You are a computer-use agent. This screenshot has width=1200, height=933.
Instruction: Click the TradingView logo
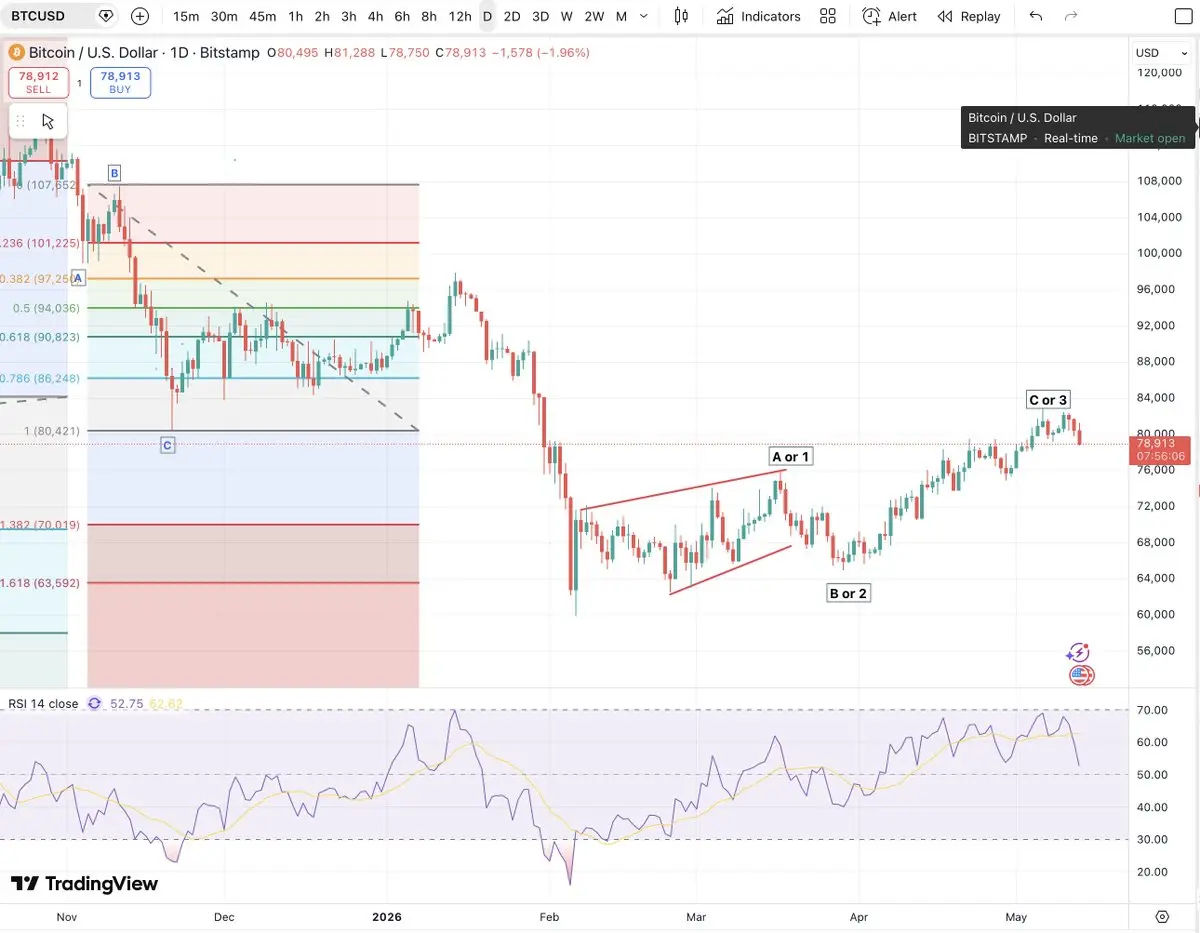click(x=84, y=884)
